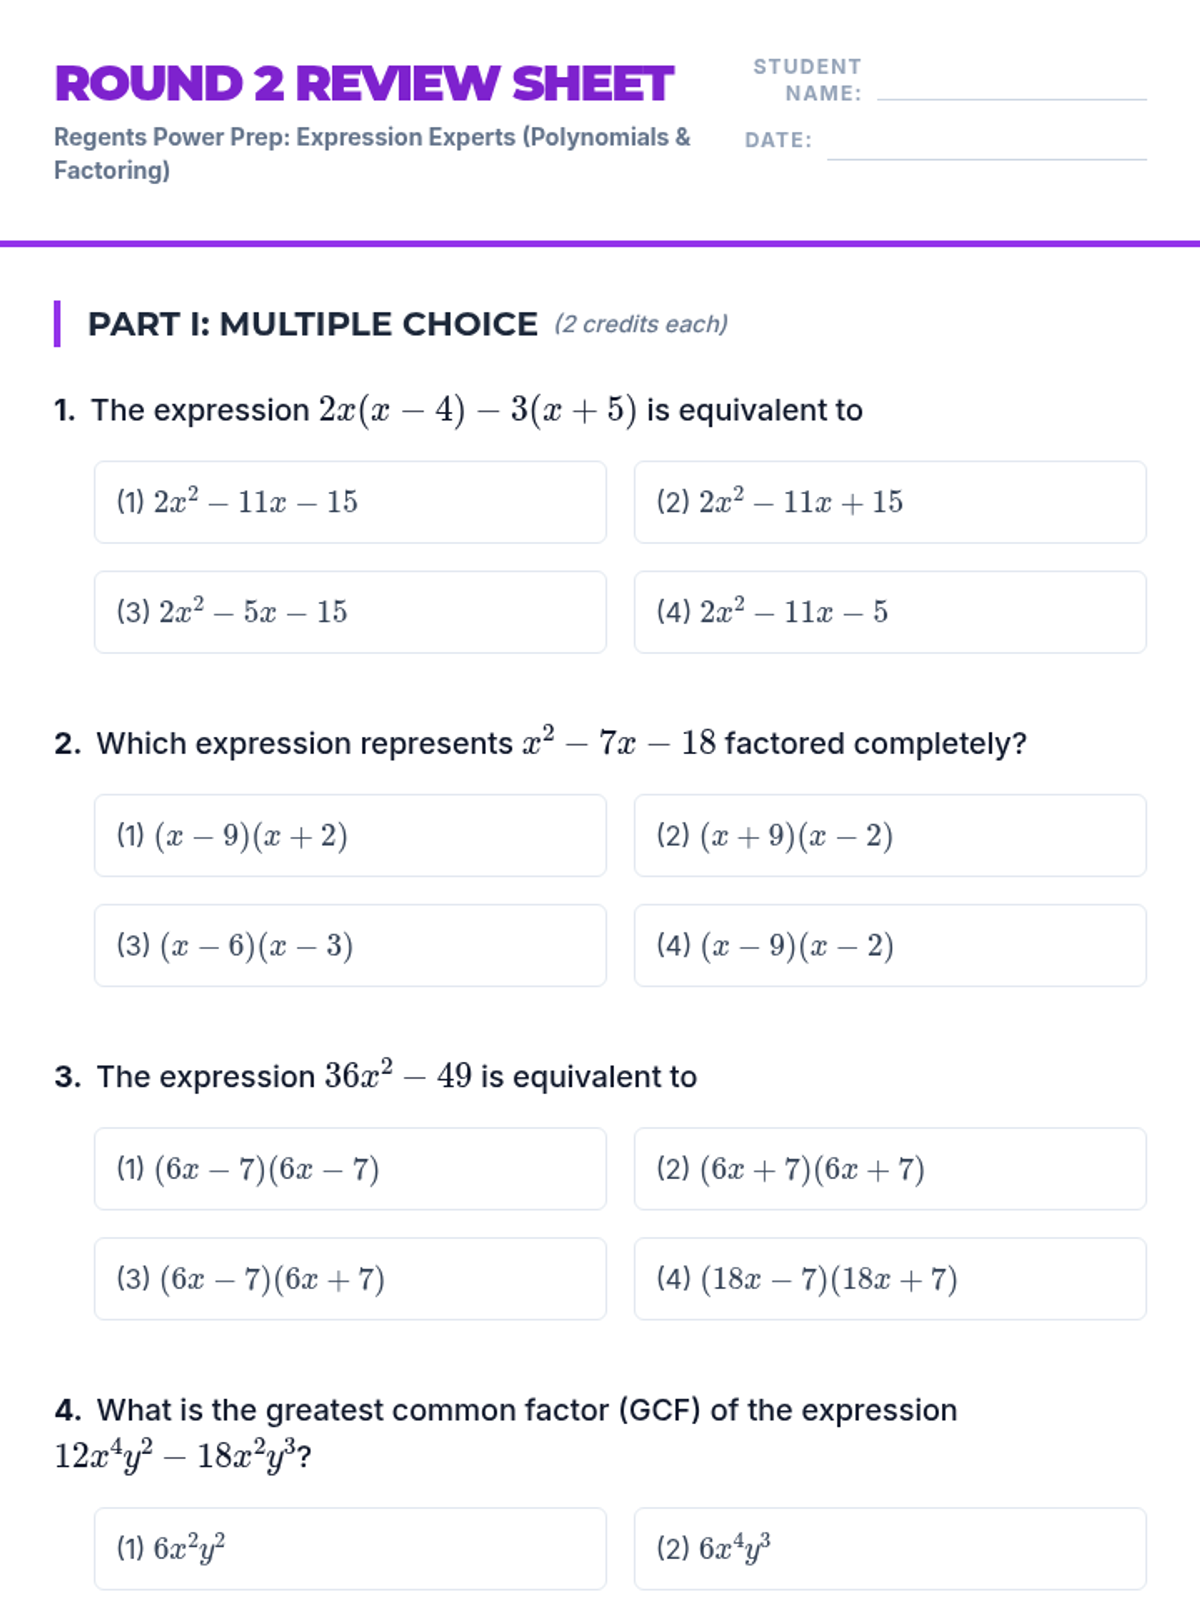Select answer (1) 2x²−11x−15 for question 1
This screenshot has height=1600, width=1200.
coord(350,502)
